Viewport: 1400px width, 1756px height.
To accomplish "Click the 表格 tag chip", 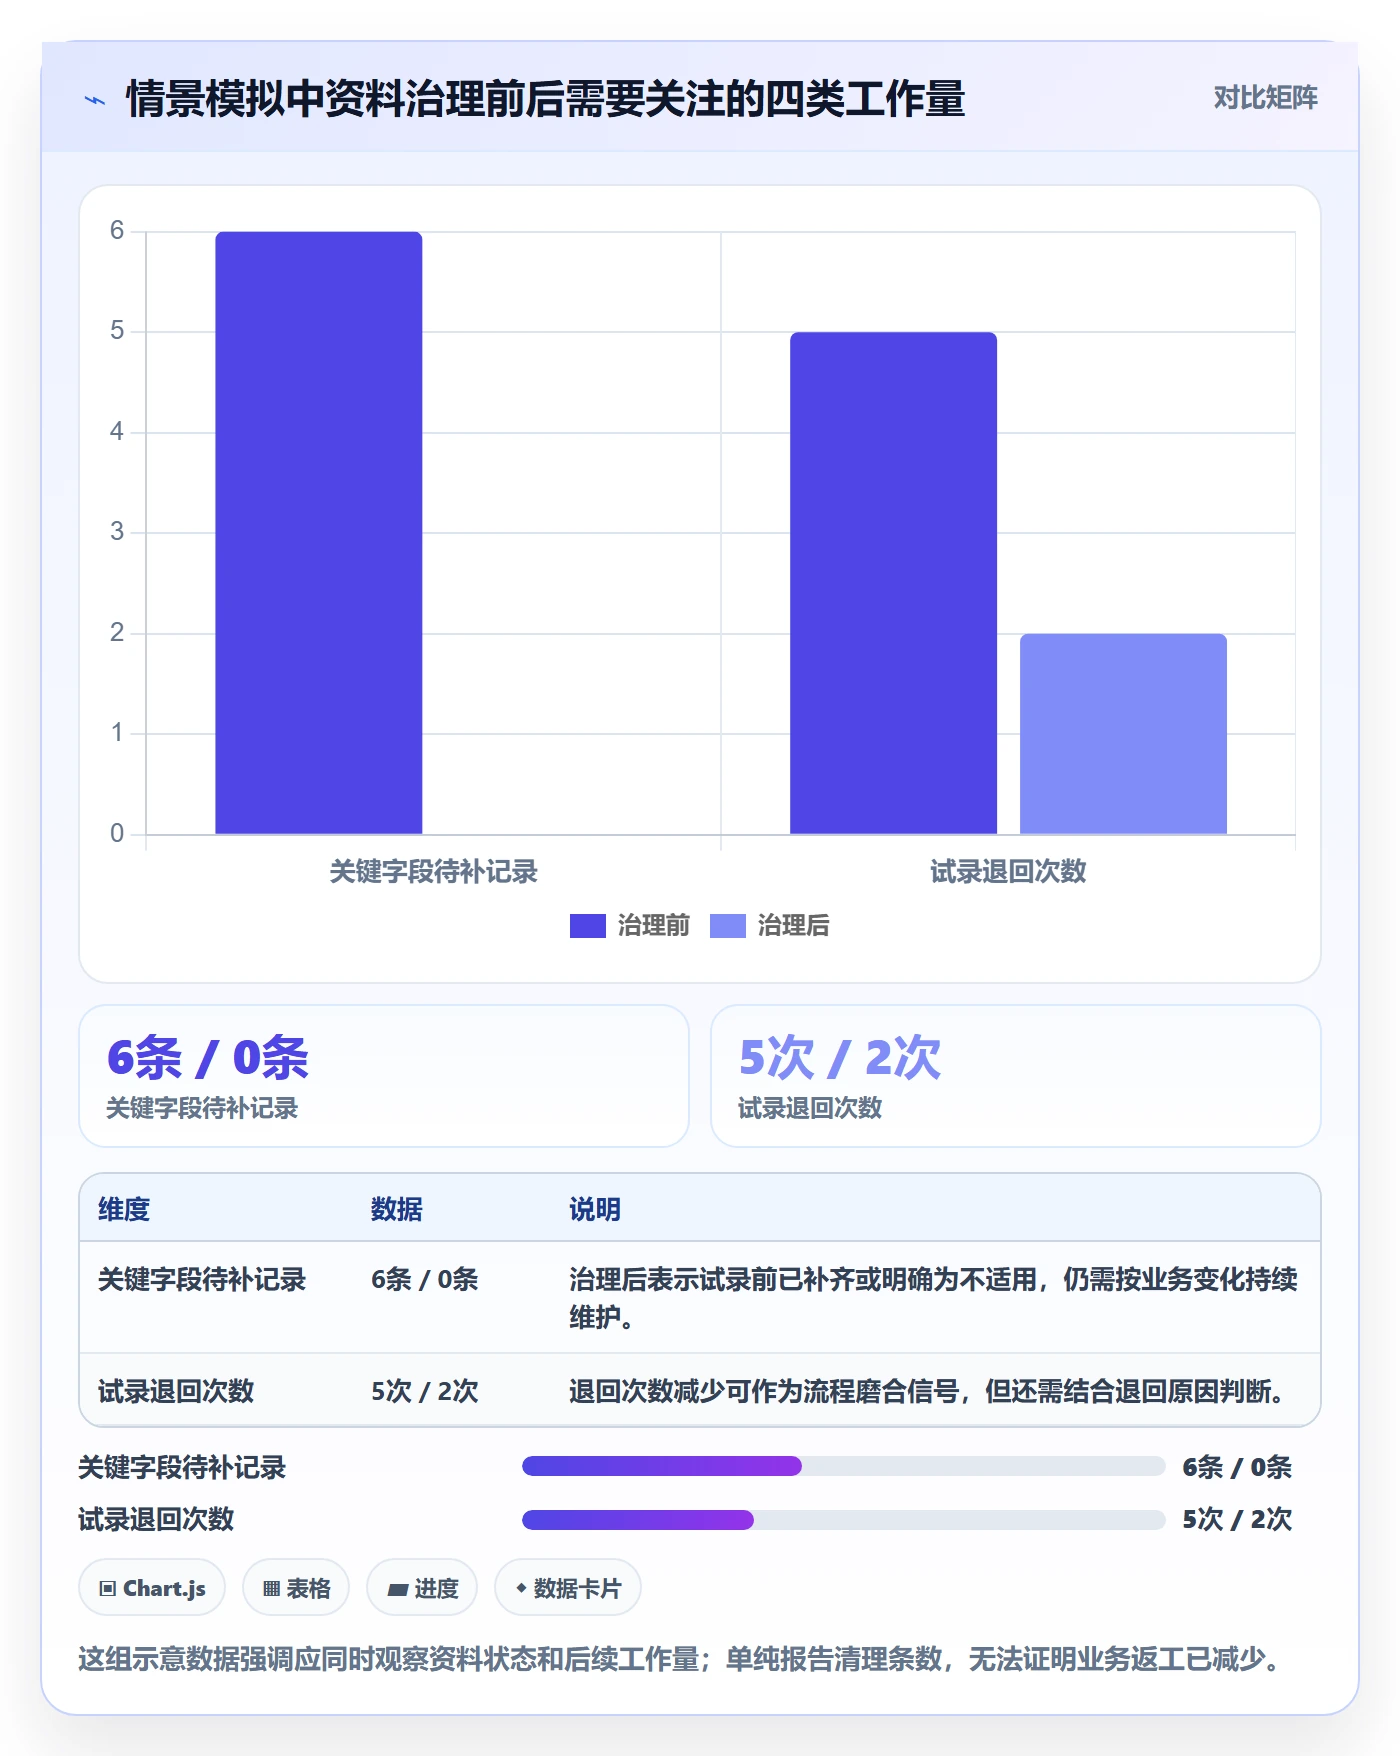I will click(296, 1587).
